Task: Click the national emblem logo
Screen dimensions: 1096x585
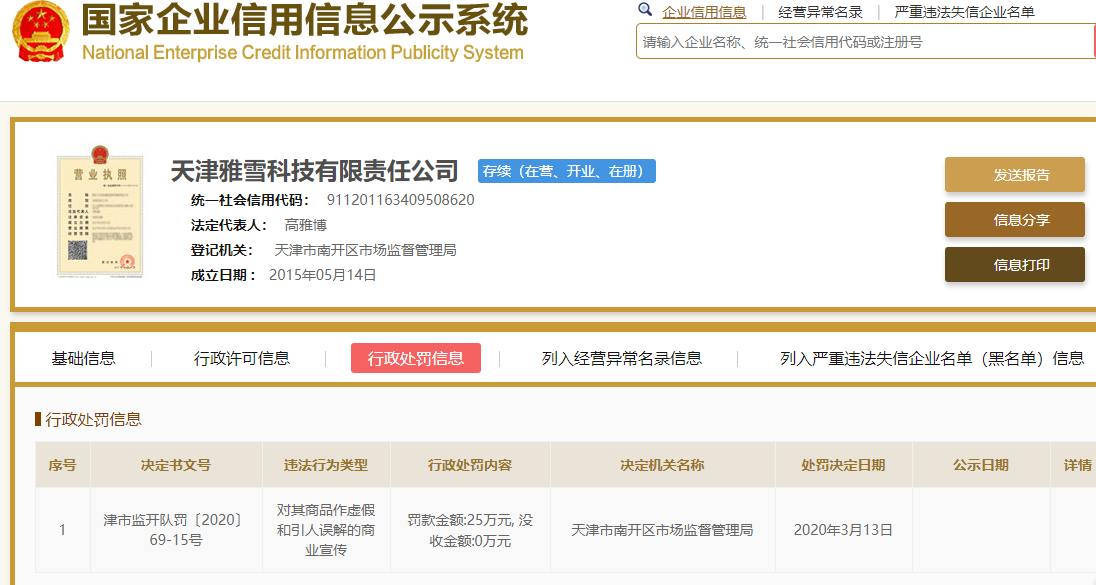Action: point(41,31)
